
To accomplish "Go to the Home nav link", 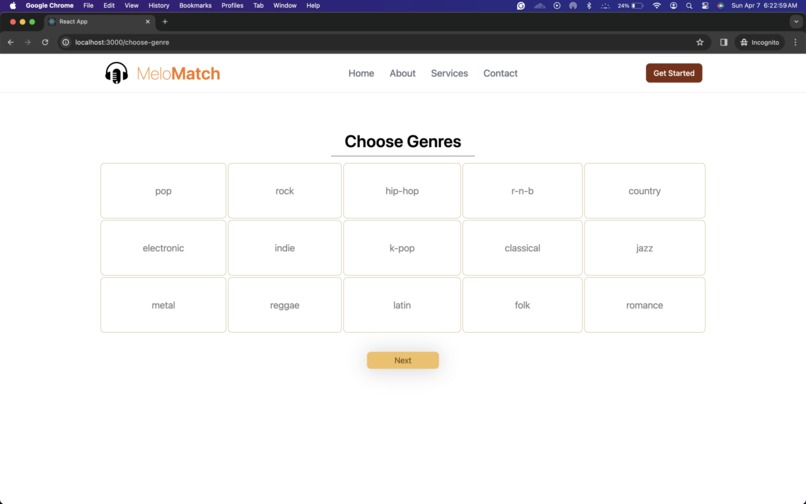I will [x=361, y=73].
